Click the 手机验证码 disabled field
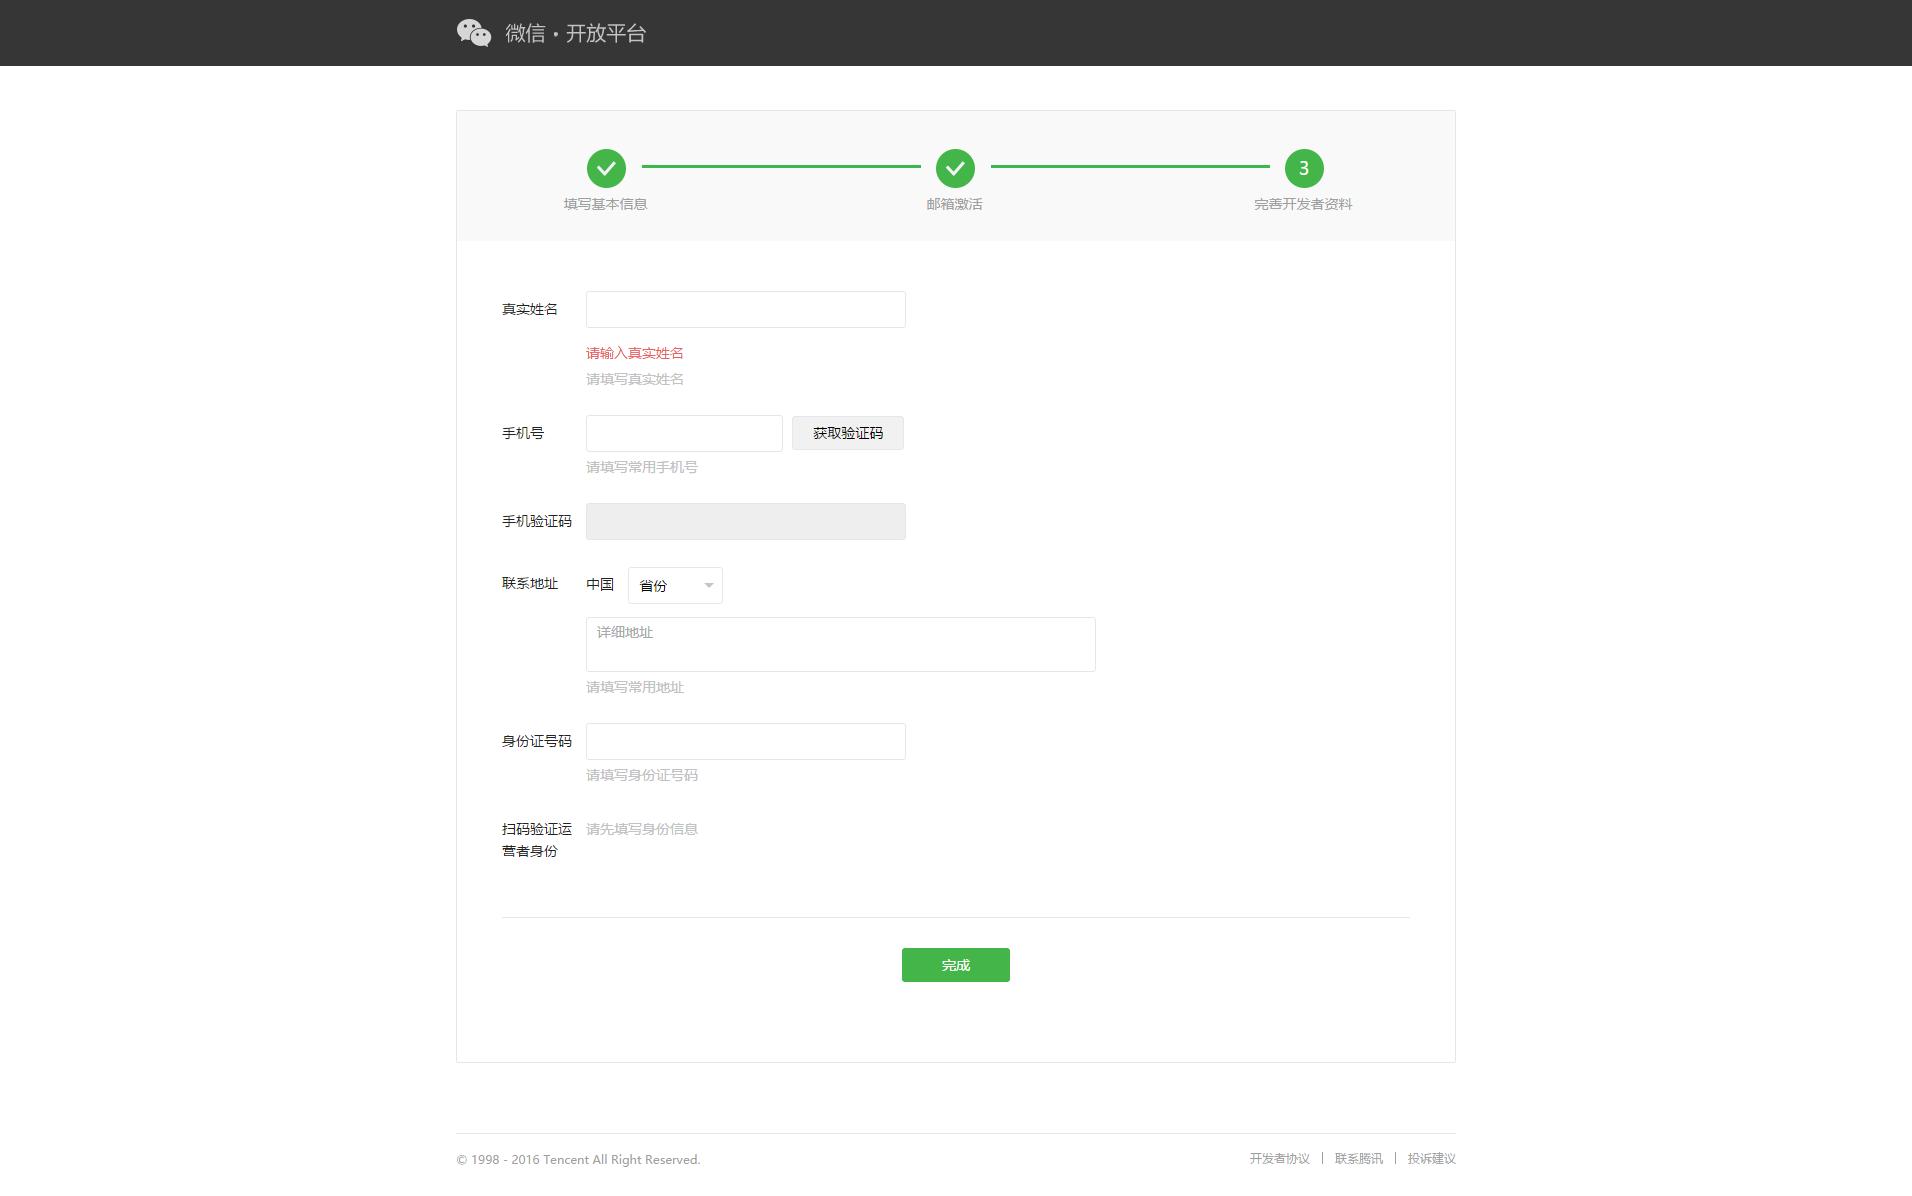The height and width of the screenshot is (1196, 1912). tap(746, 521)
